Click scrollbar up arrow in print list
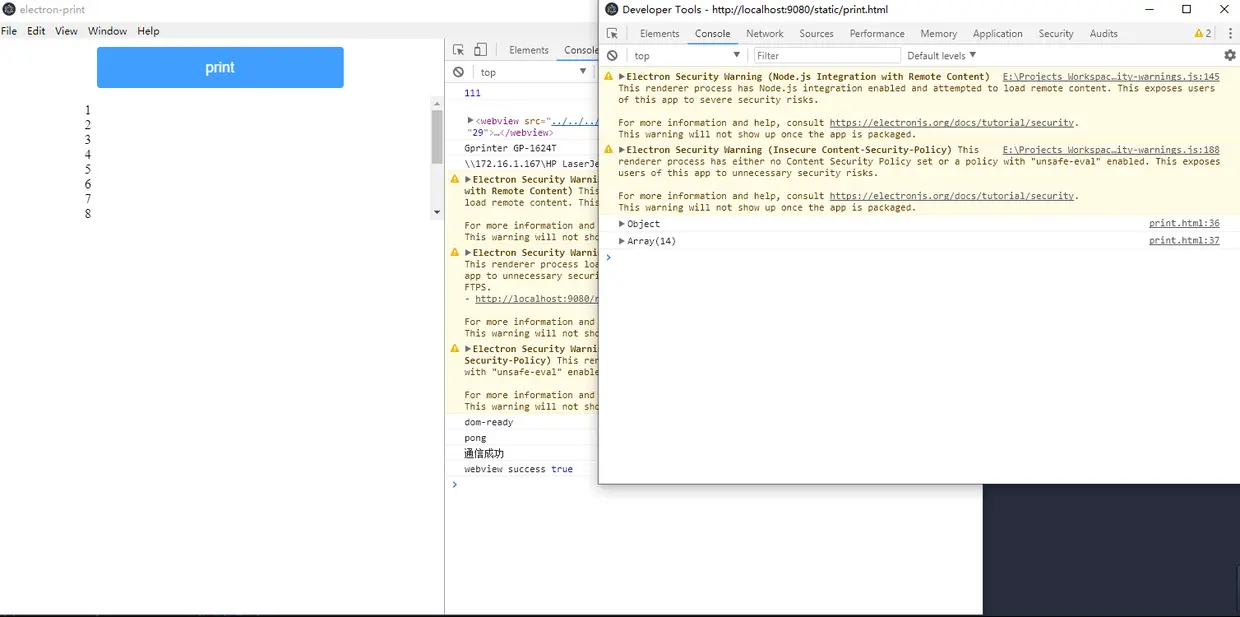The image size is (1240, 617). point(437,104)
